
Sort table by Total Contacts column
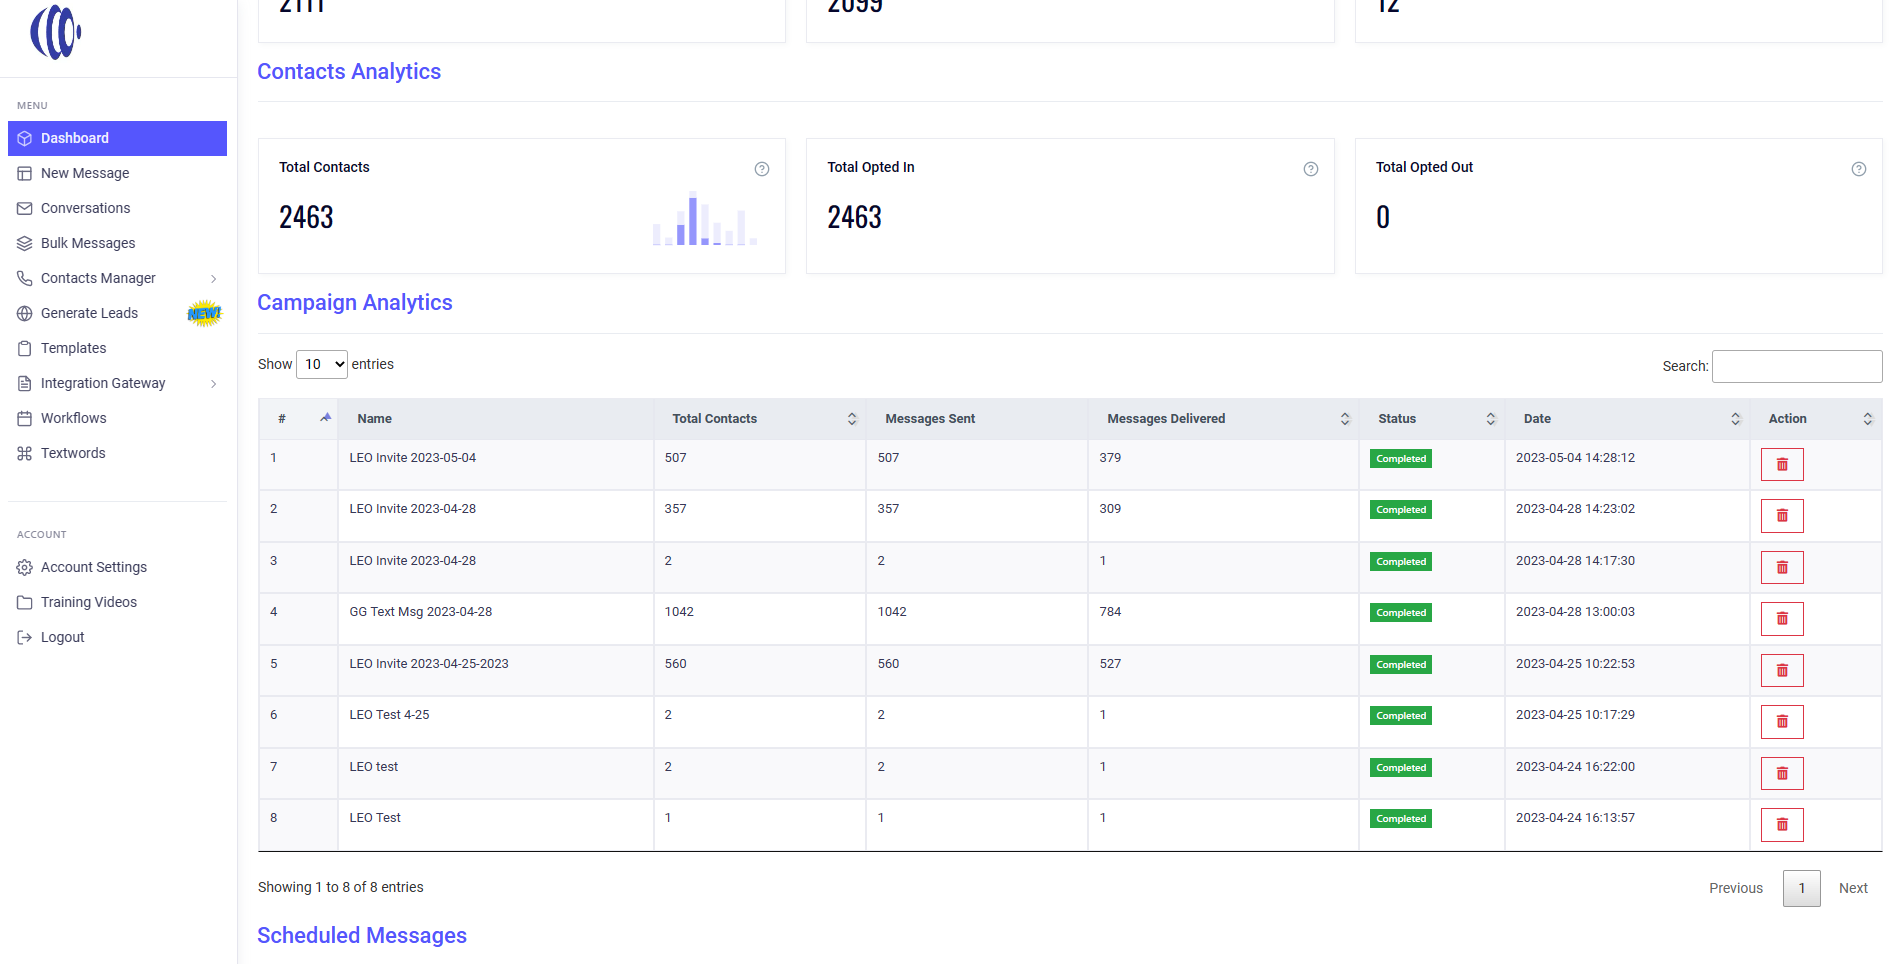(x=760, y=419)
